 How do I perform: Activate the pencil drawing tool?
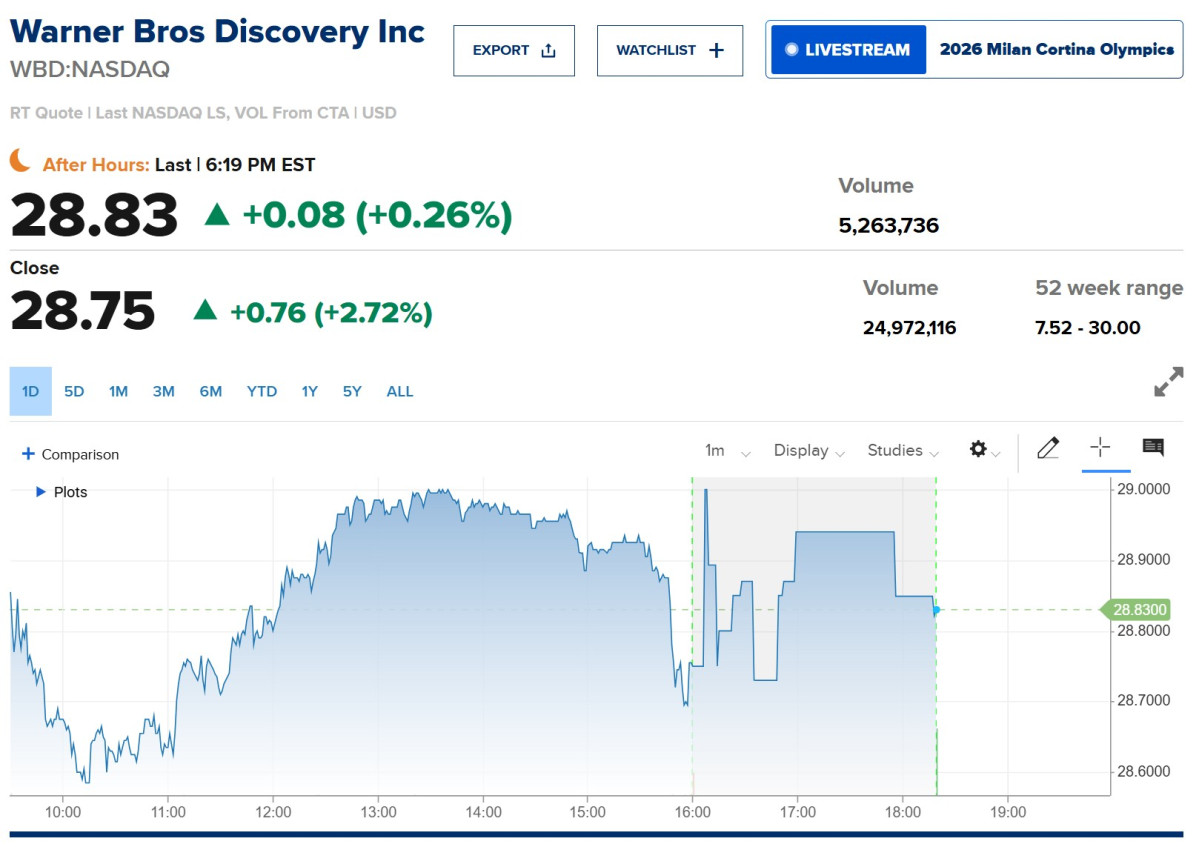coord(1048,448)
